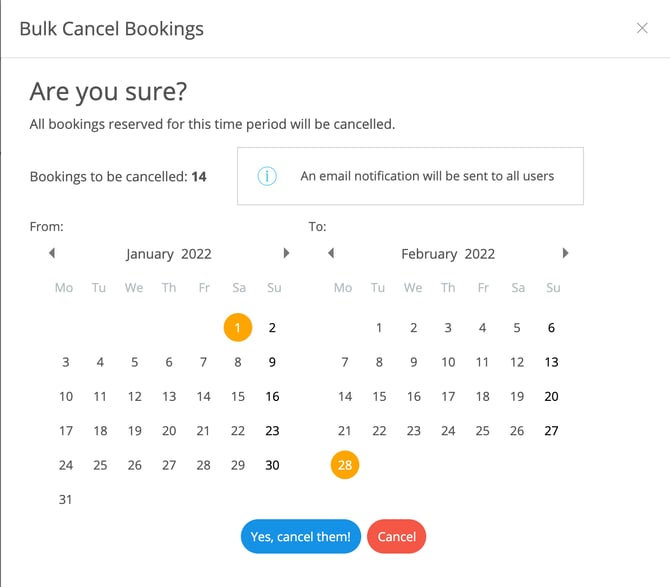
Task: Click 'Yes, cancel them!' button
Action: pos(300,537)
